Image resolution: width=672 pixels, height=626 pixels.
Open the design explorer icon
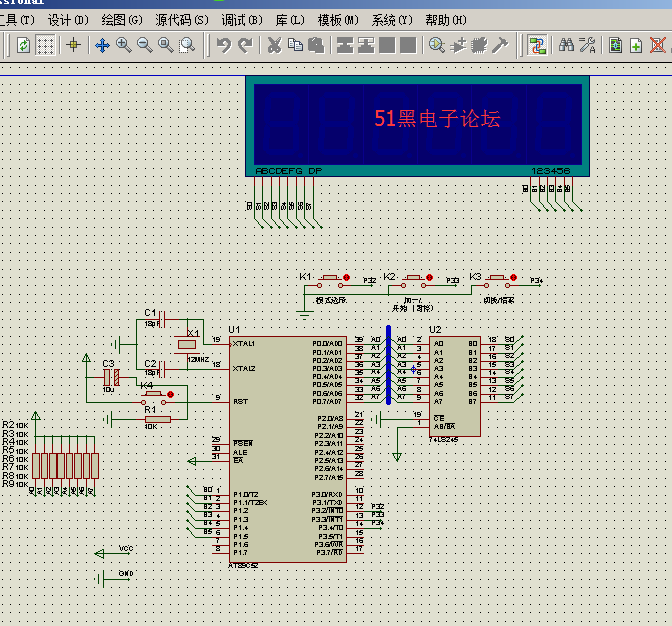(615, 45)
